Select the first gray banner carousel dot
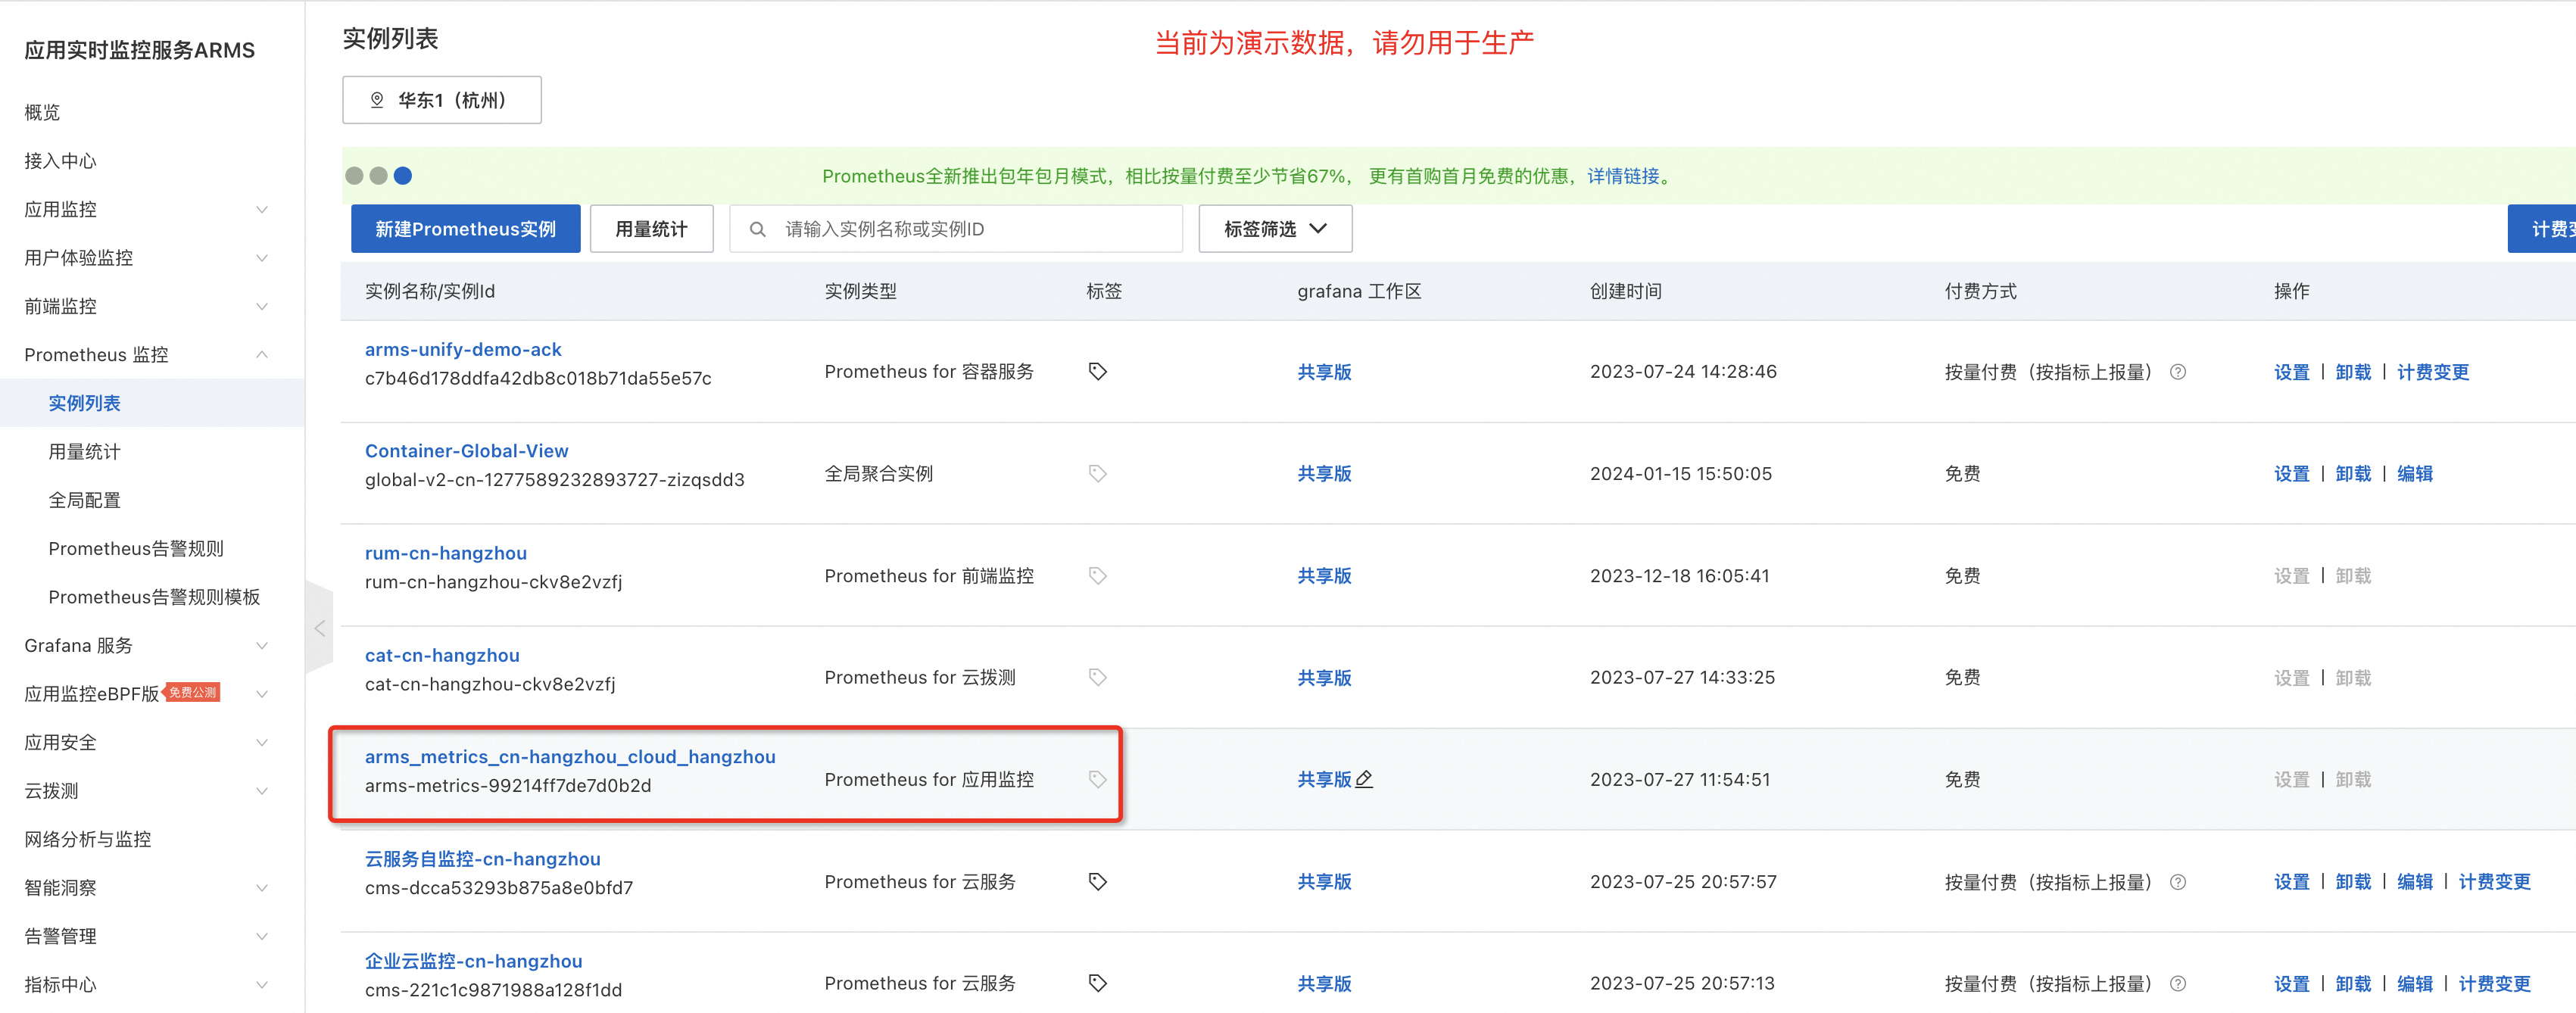This screenshot has width=2576, height=1013. click(354, 176)
